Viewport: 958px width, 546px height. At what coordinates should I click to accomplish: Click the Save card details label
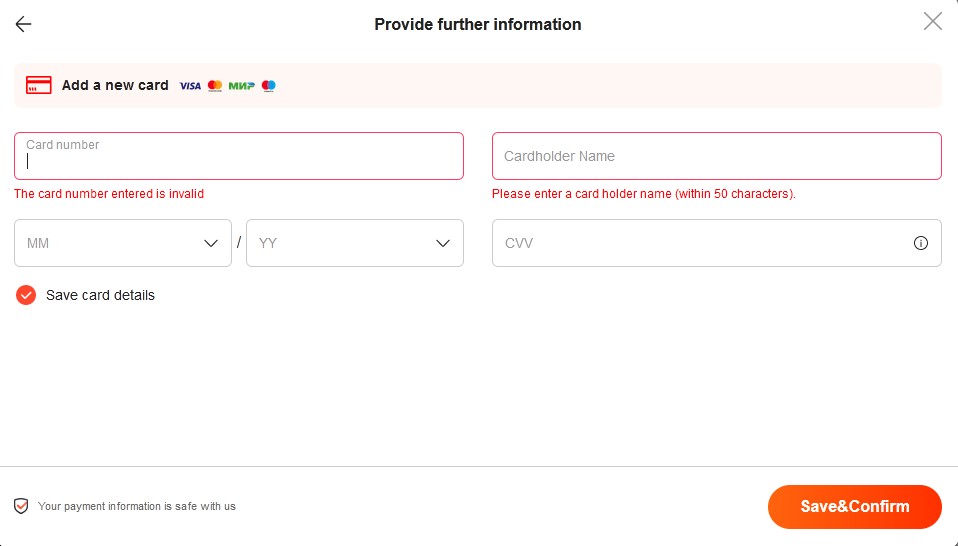100,295
